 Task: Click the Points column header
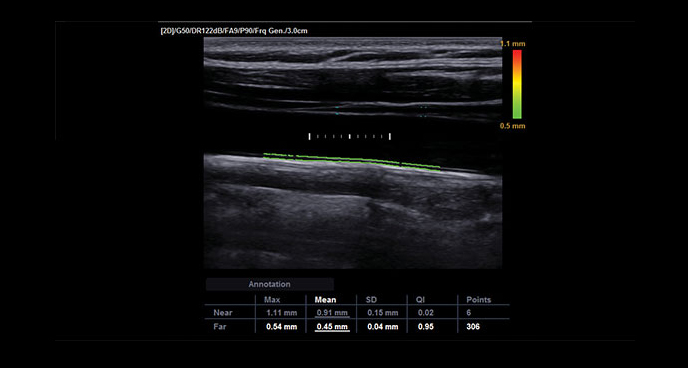pyautogui.click(x=479, y=300)
